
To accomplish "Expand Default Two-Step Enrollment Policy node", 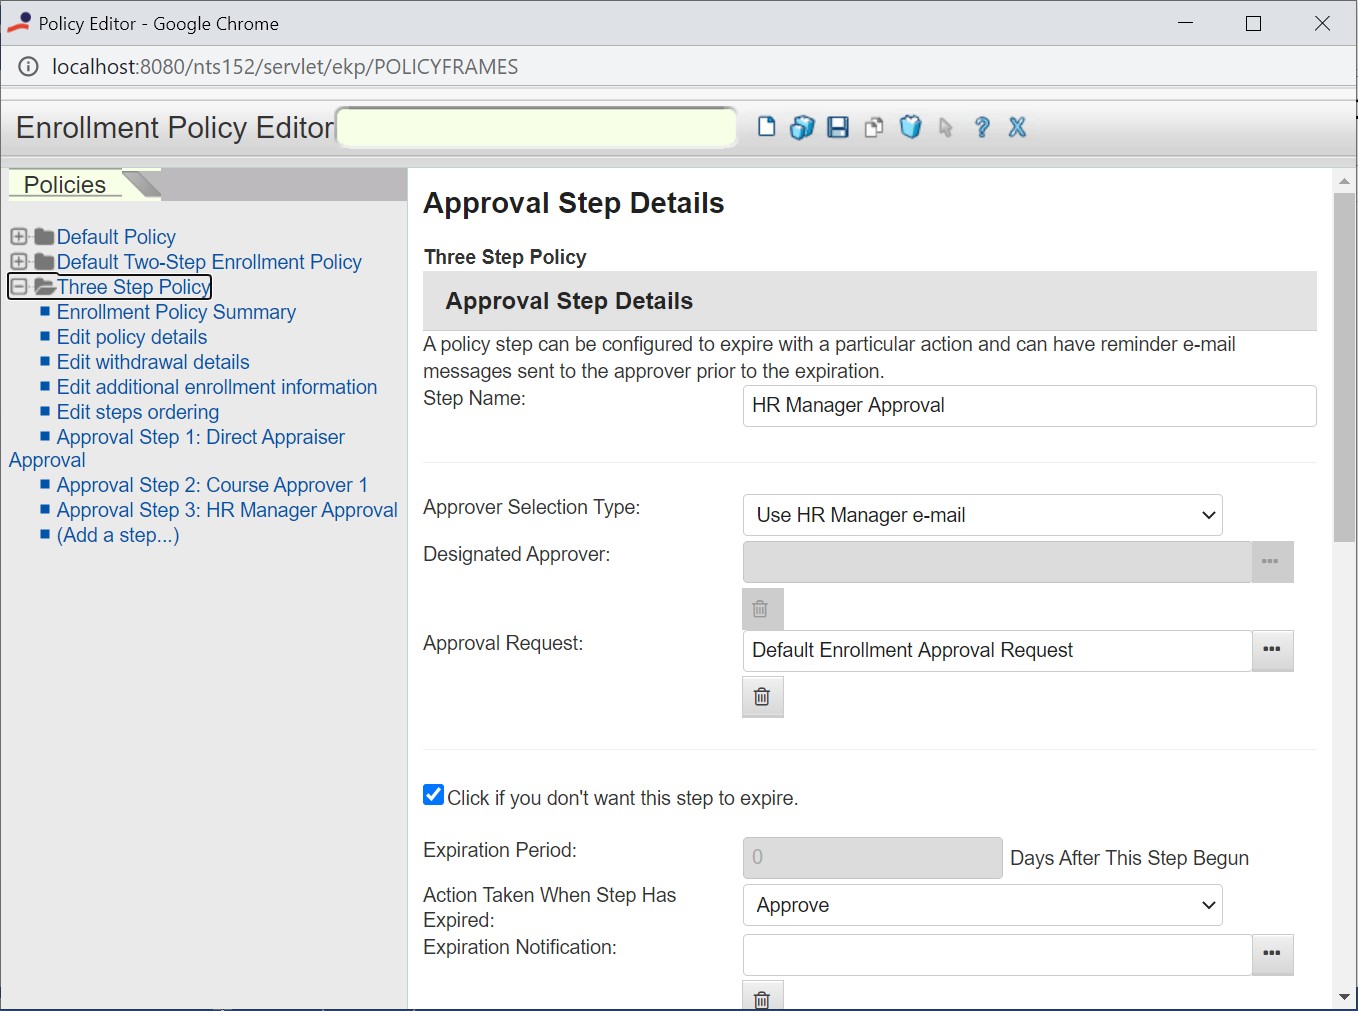I will click(x=19, y=262).
